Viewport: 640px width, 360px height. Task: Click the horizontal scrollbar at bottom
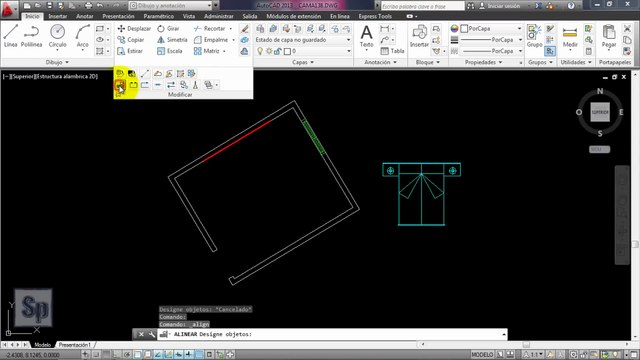526,345
